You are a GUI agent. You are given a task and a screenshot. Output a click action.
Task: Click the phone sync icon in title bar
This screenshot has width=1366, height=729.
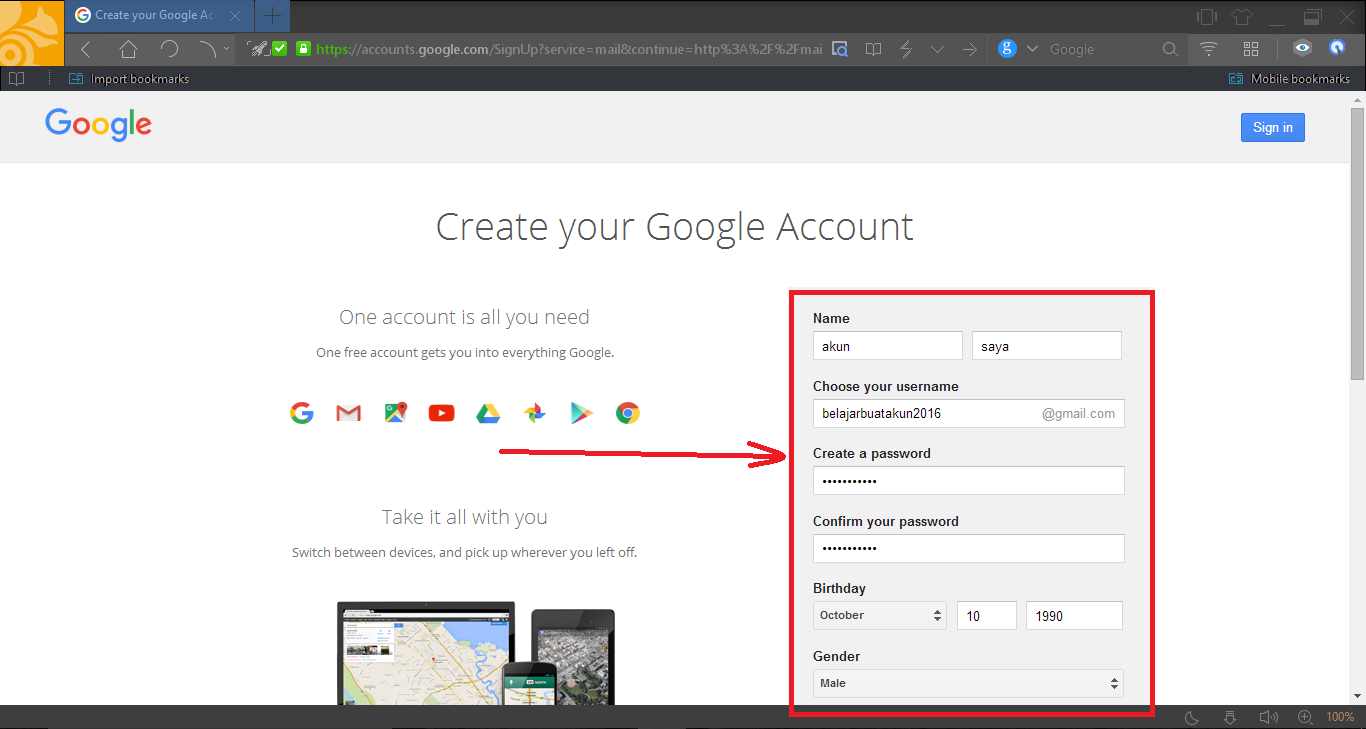click(x=1207, y=16)
